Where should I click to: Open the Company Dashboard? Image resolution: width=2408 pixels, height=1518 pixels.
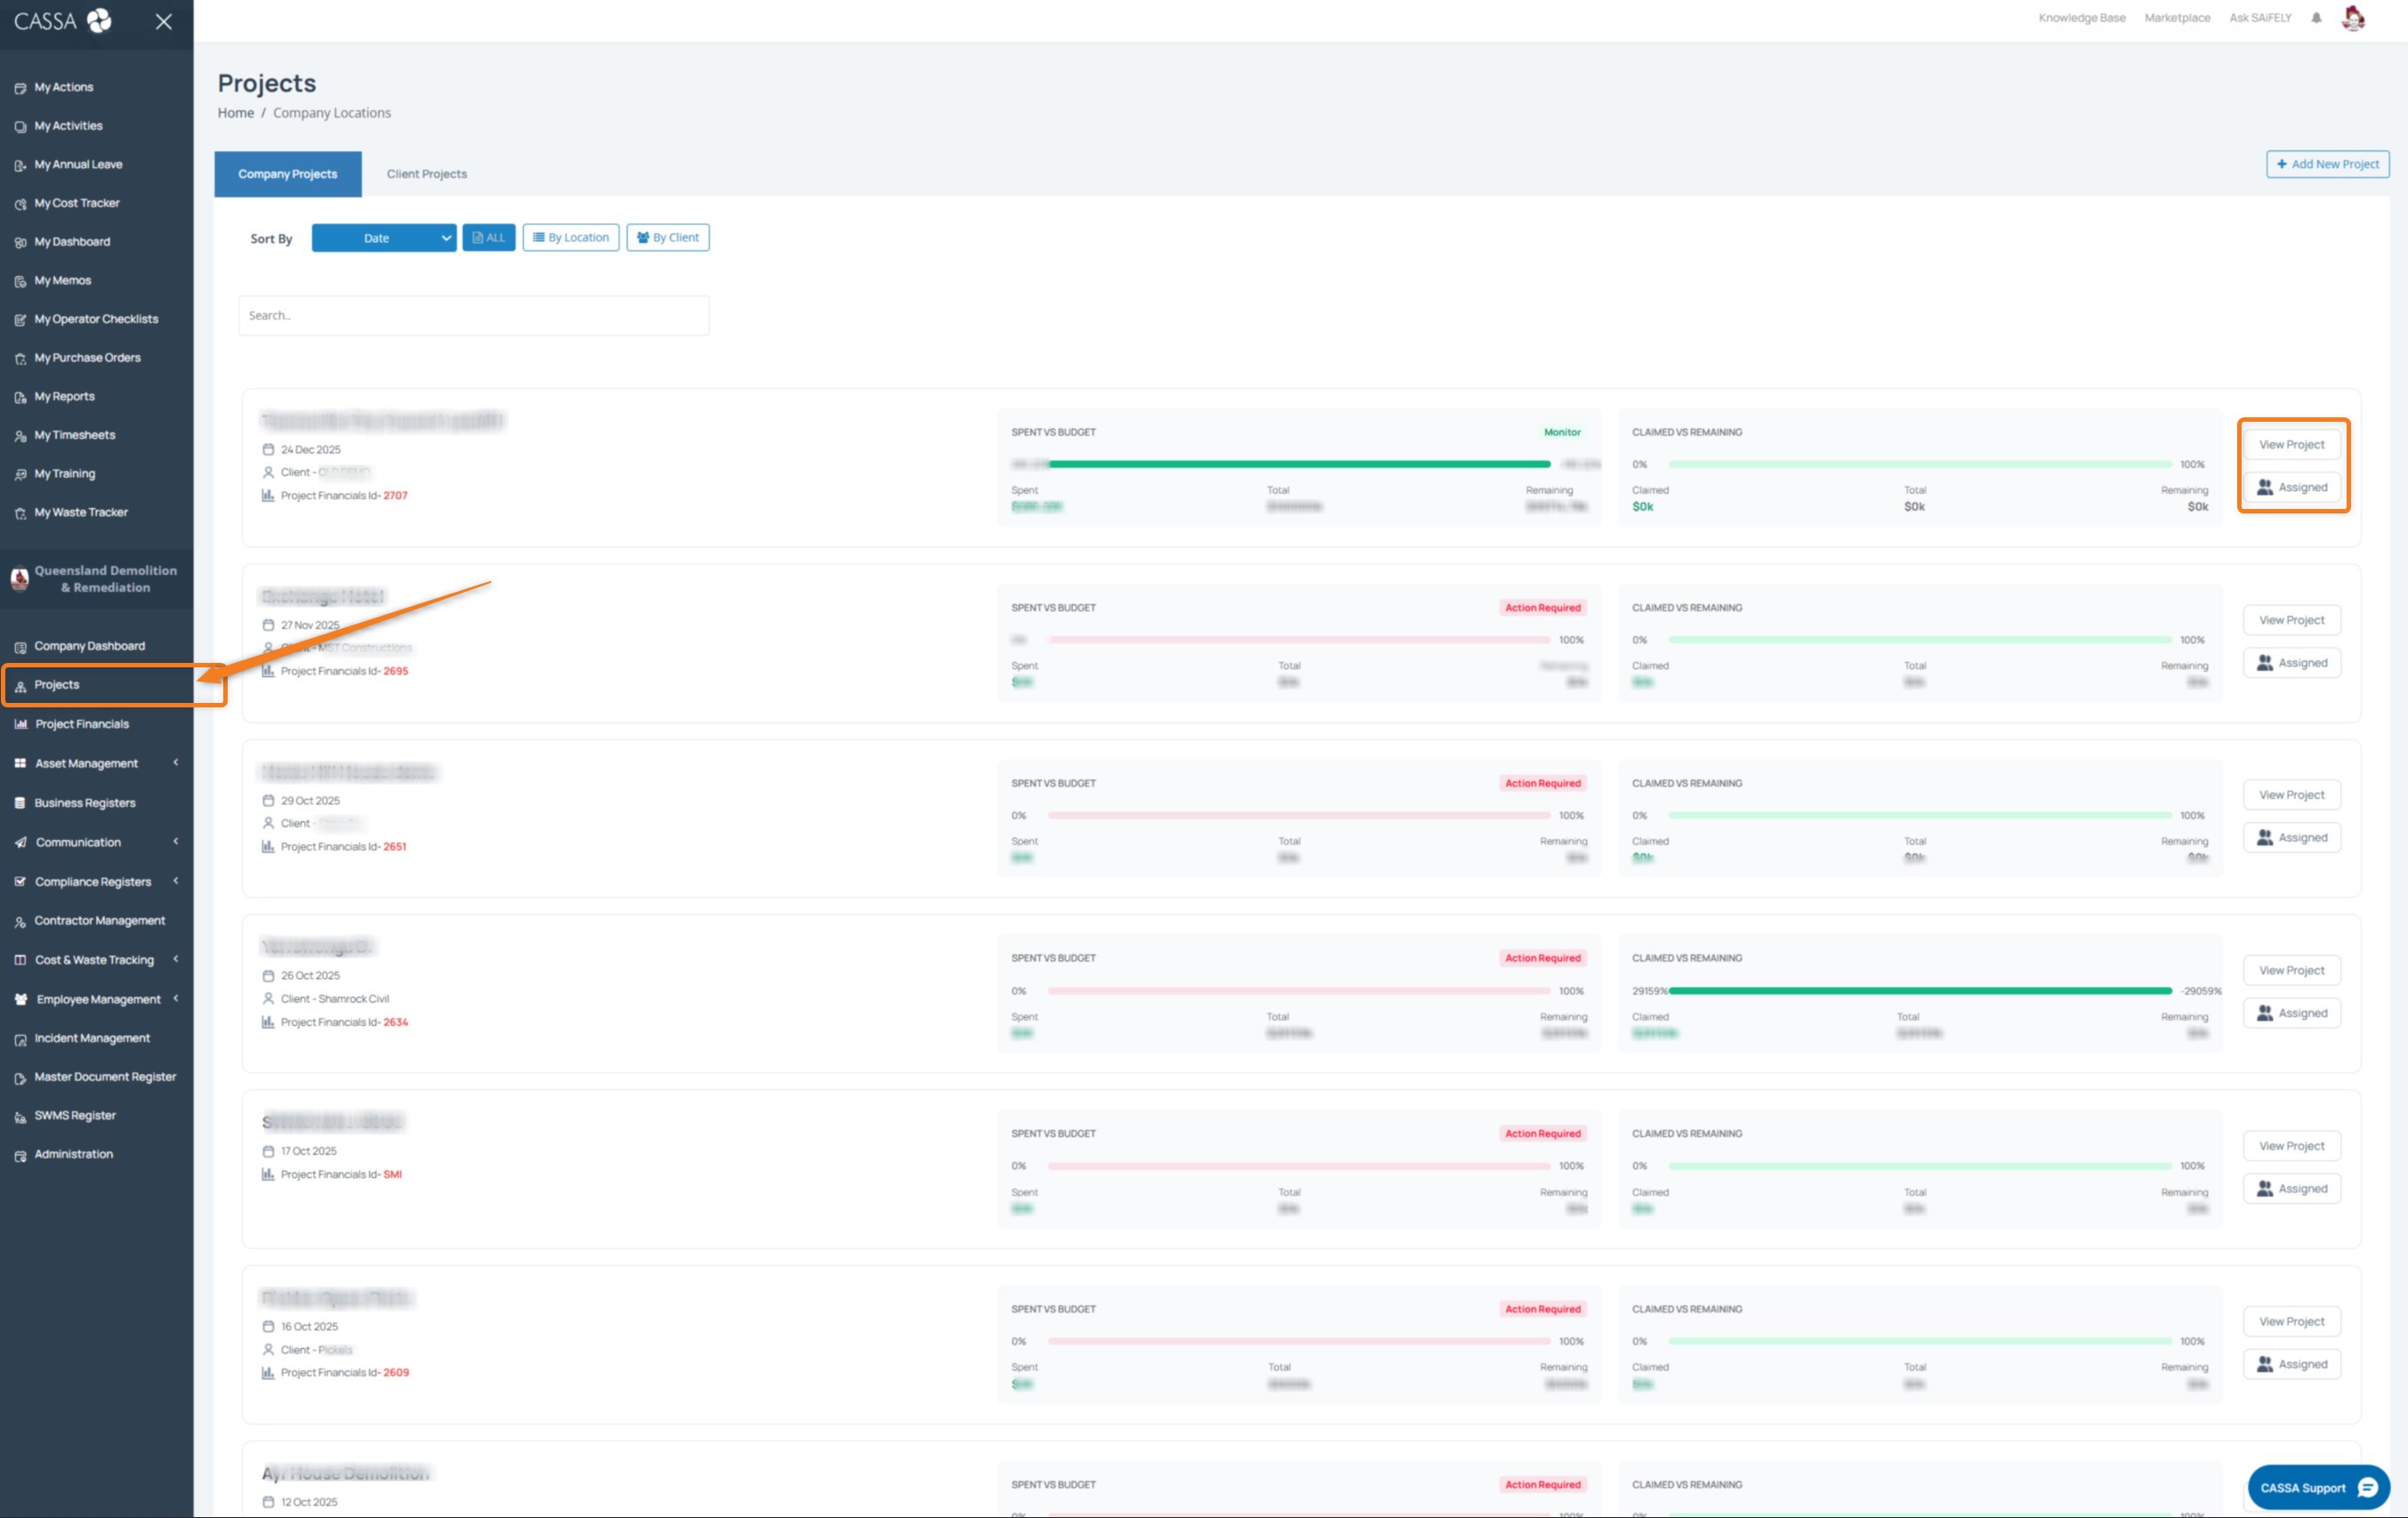point(89,645)
